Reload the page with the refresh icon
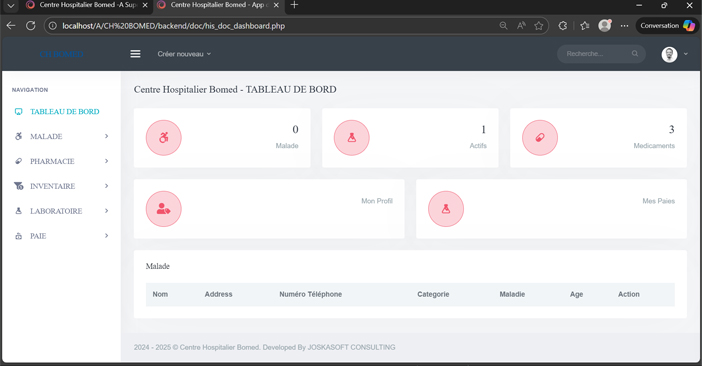Viewport: 702px width, 366px height. tap(30, 26)
